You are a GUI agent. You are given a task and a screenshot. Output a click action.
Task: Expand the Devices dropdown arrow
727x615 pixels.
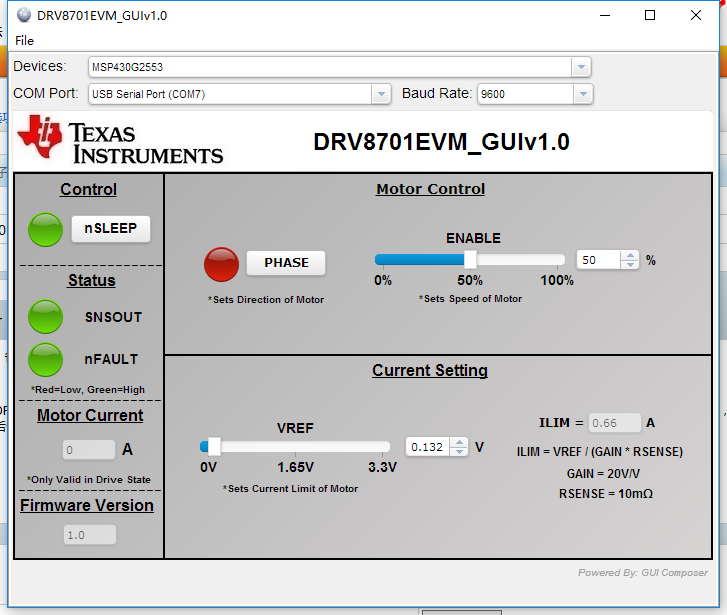pyautogui.click(x=581, y=67)
